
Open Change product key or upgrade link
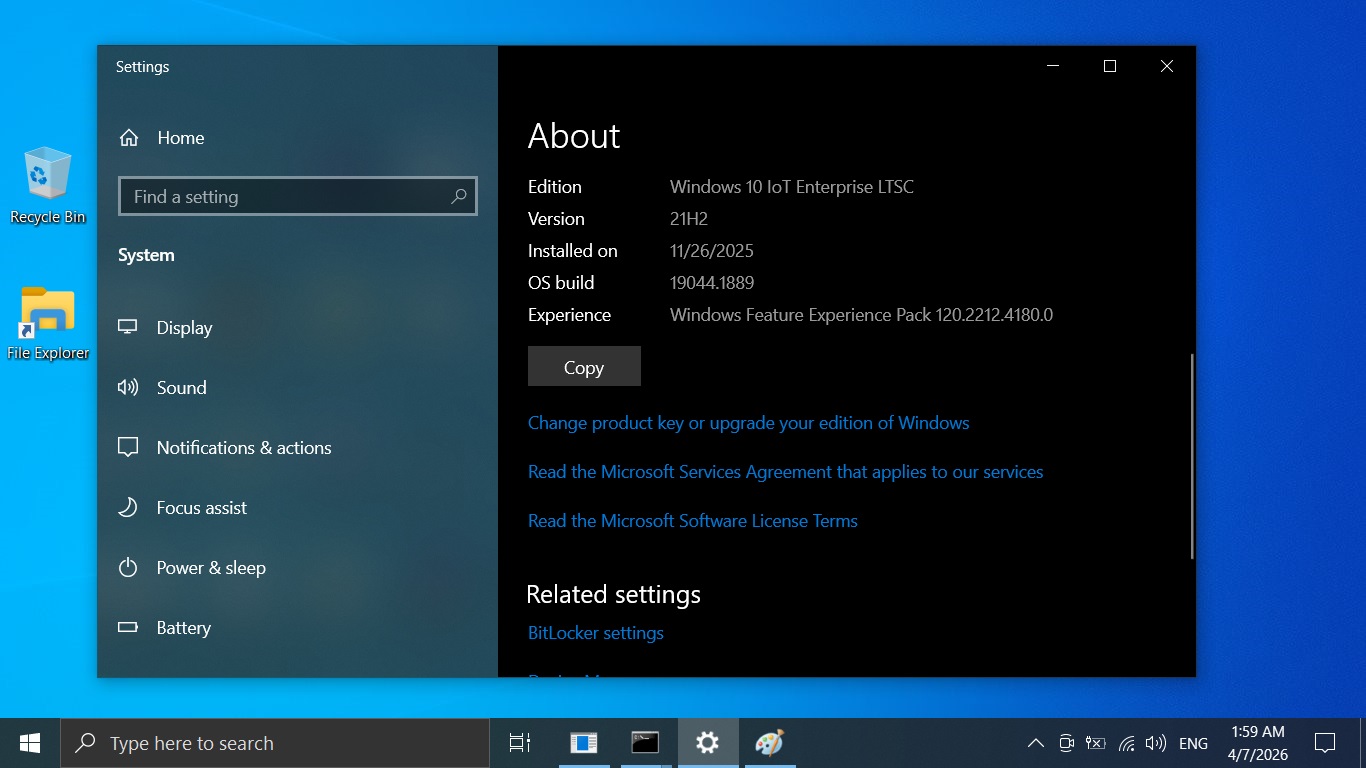pyautogui.click(x=748, y=423)
